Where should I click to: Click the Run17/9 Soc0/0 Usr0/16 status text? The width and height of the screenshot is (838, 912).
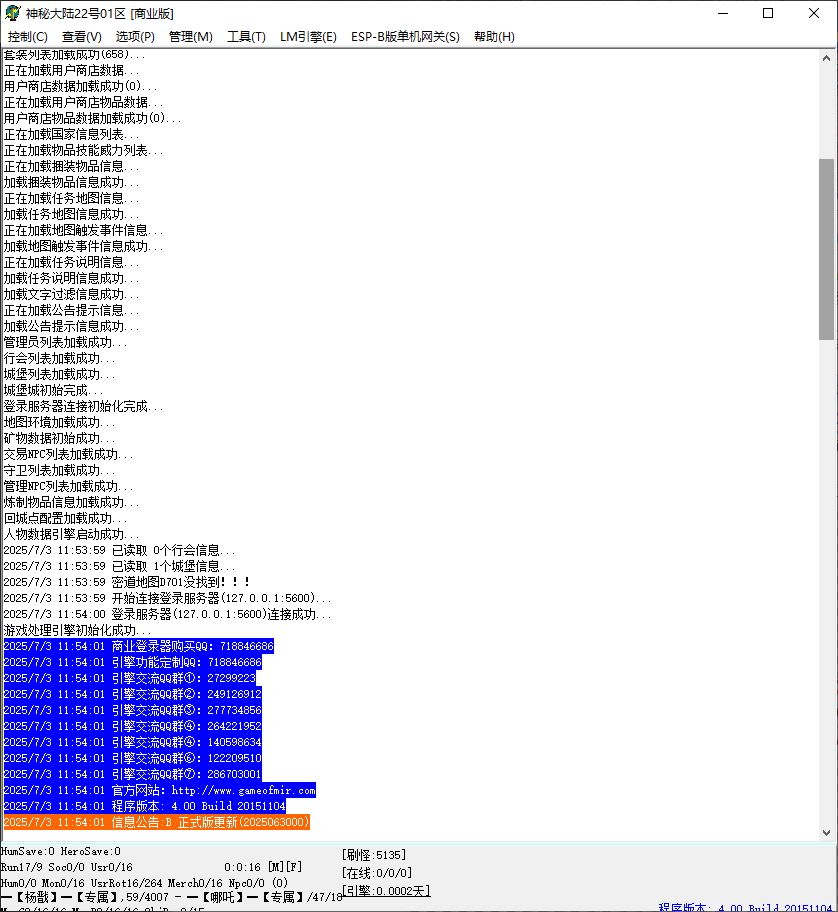click(66, 867)
